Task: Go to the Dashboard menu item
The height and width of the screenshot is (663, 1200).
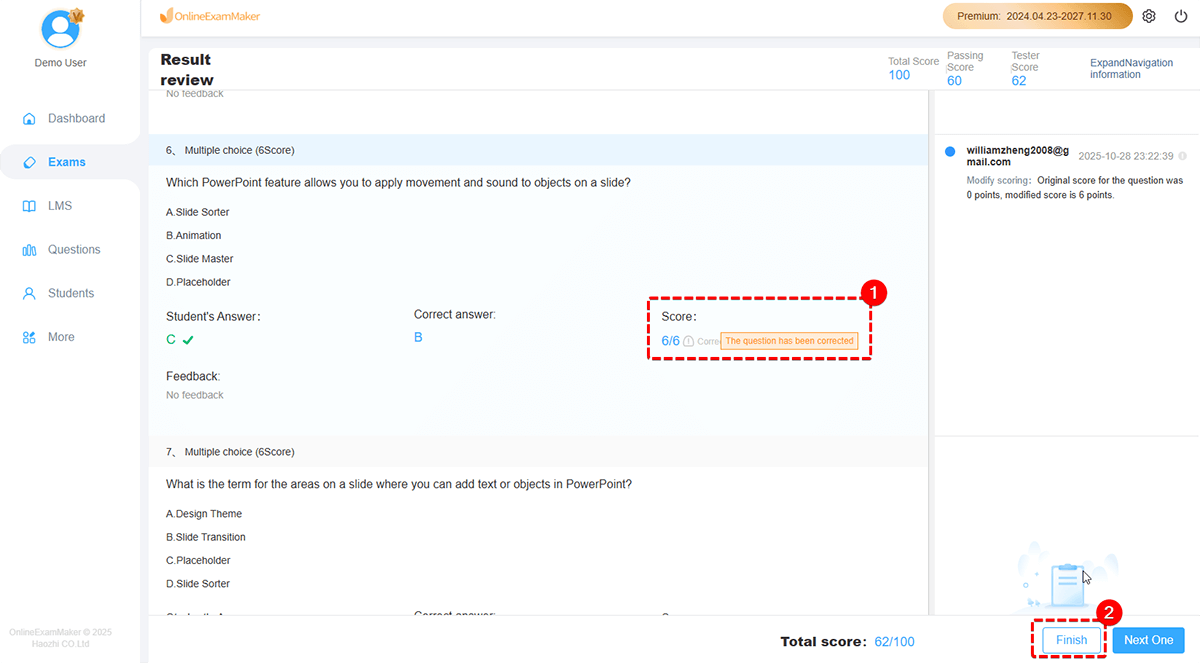Action: pyautogui.click(x=76, y=119)
